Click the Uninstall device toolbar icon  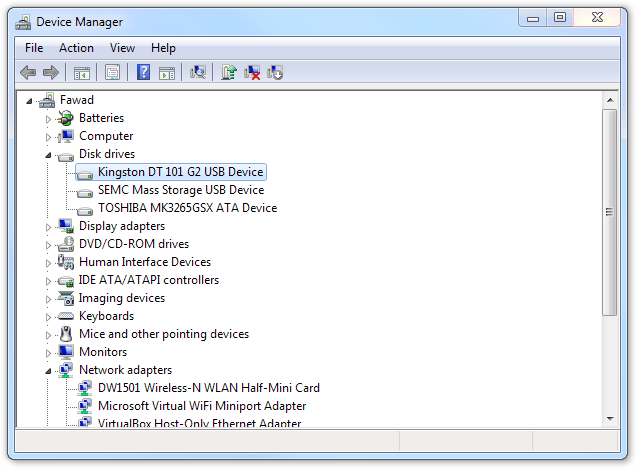(252, 72)
